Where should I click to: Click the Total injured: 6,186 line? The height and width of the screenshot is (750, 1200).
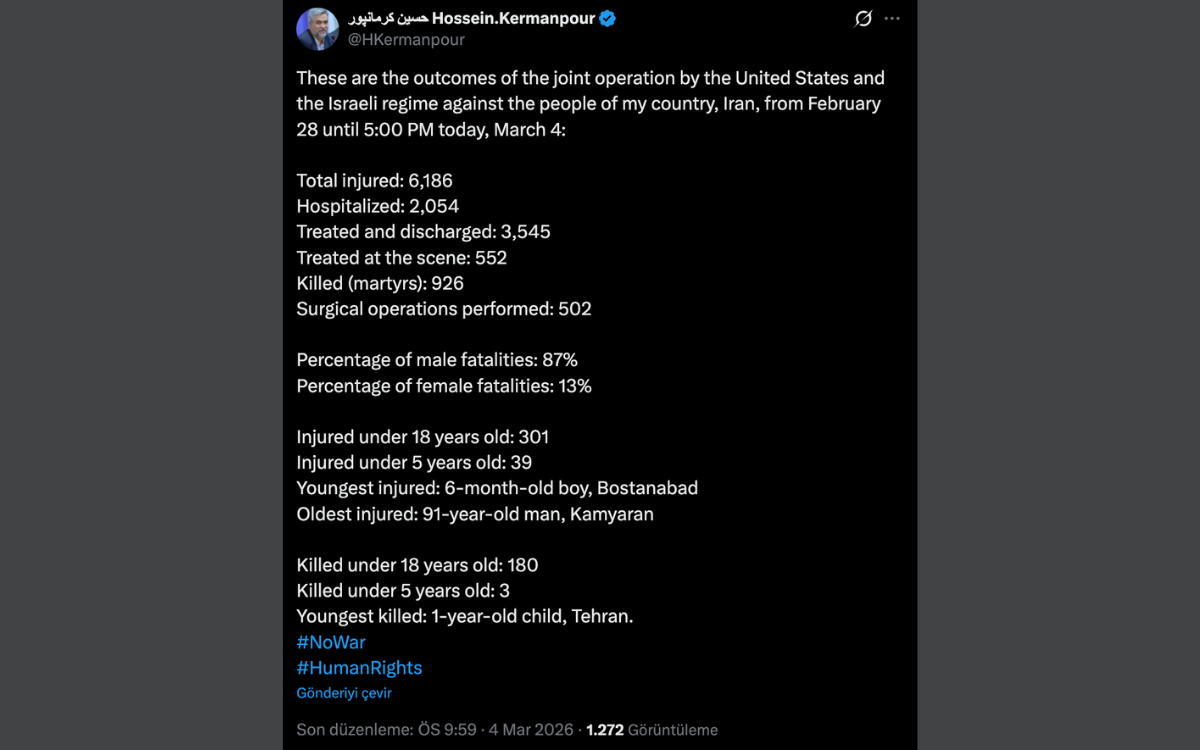374,181
